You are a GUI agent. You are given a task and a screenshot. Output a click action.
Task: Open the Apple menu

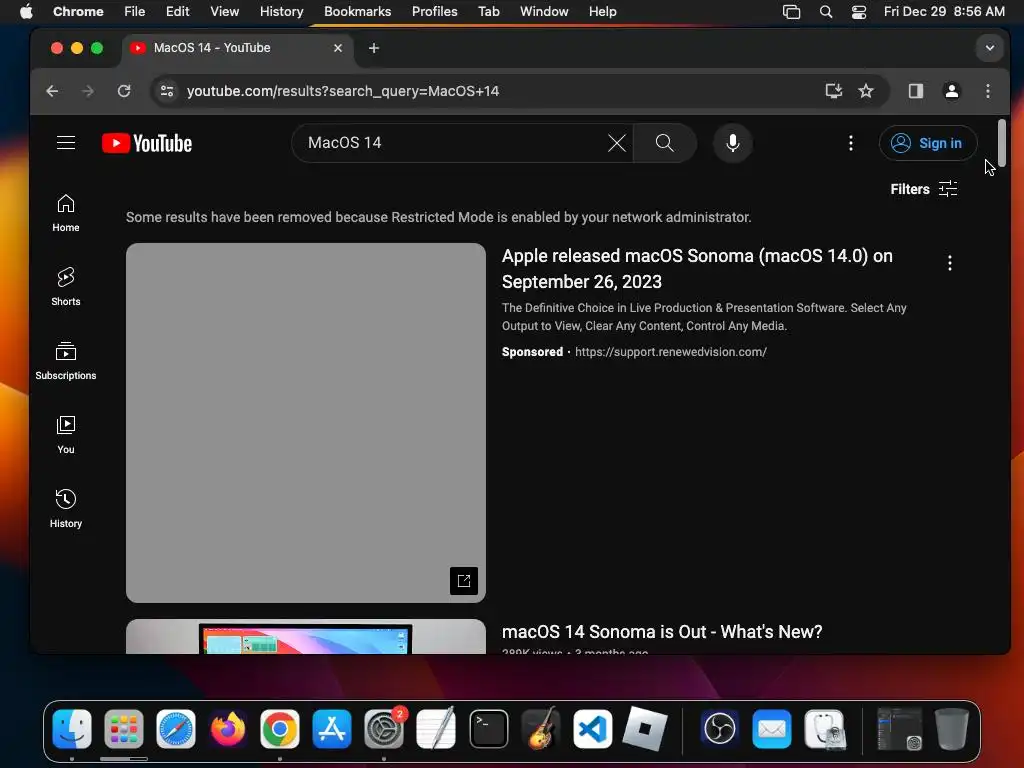coord(25,12)
